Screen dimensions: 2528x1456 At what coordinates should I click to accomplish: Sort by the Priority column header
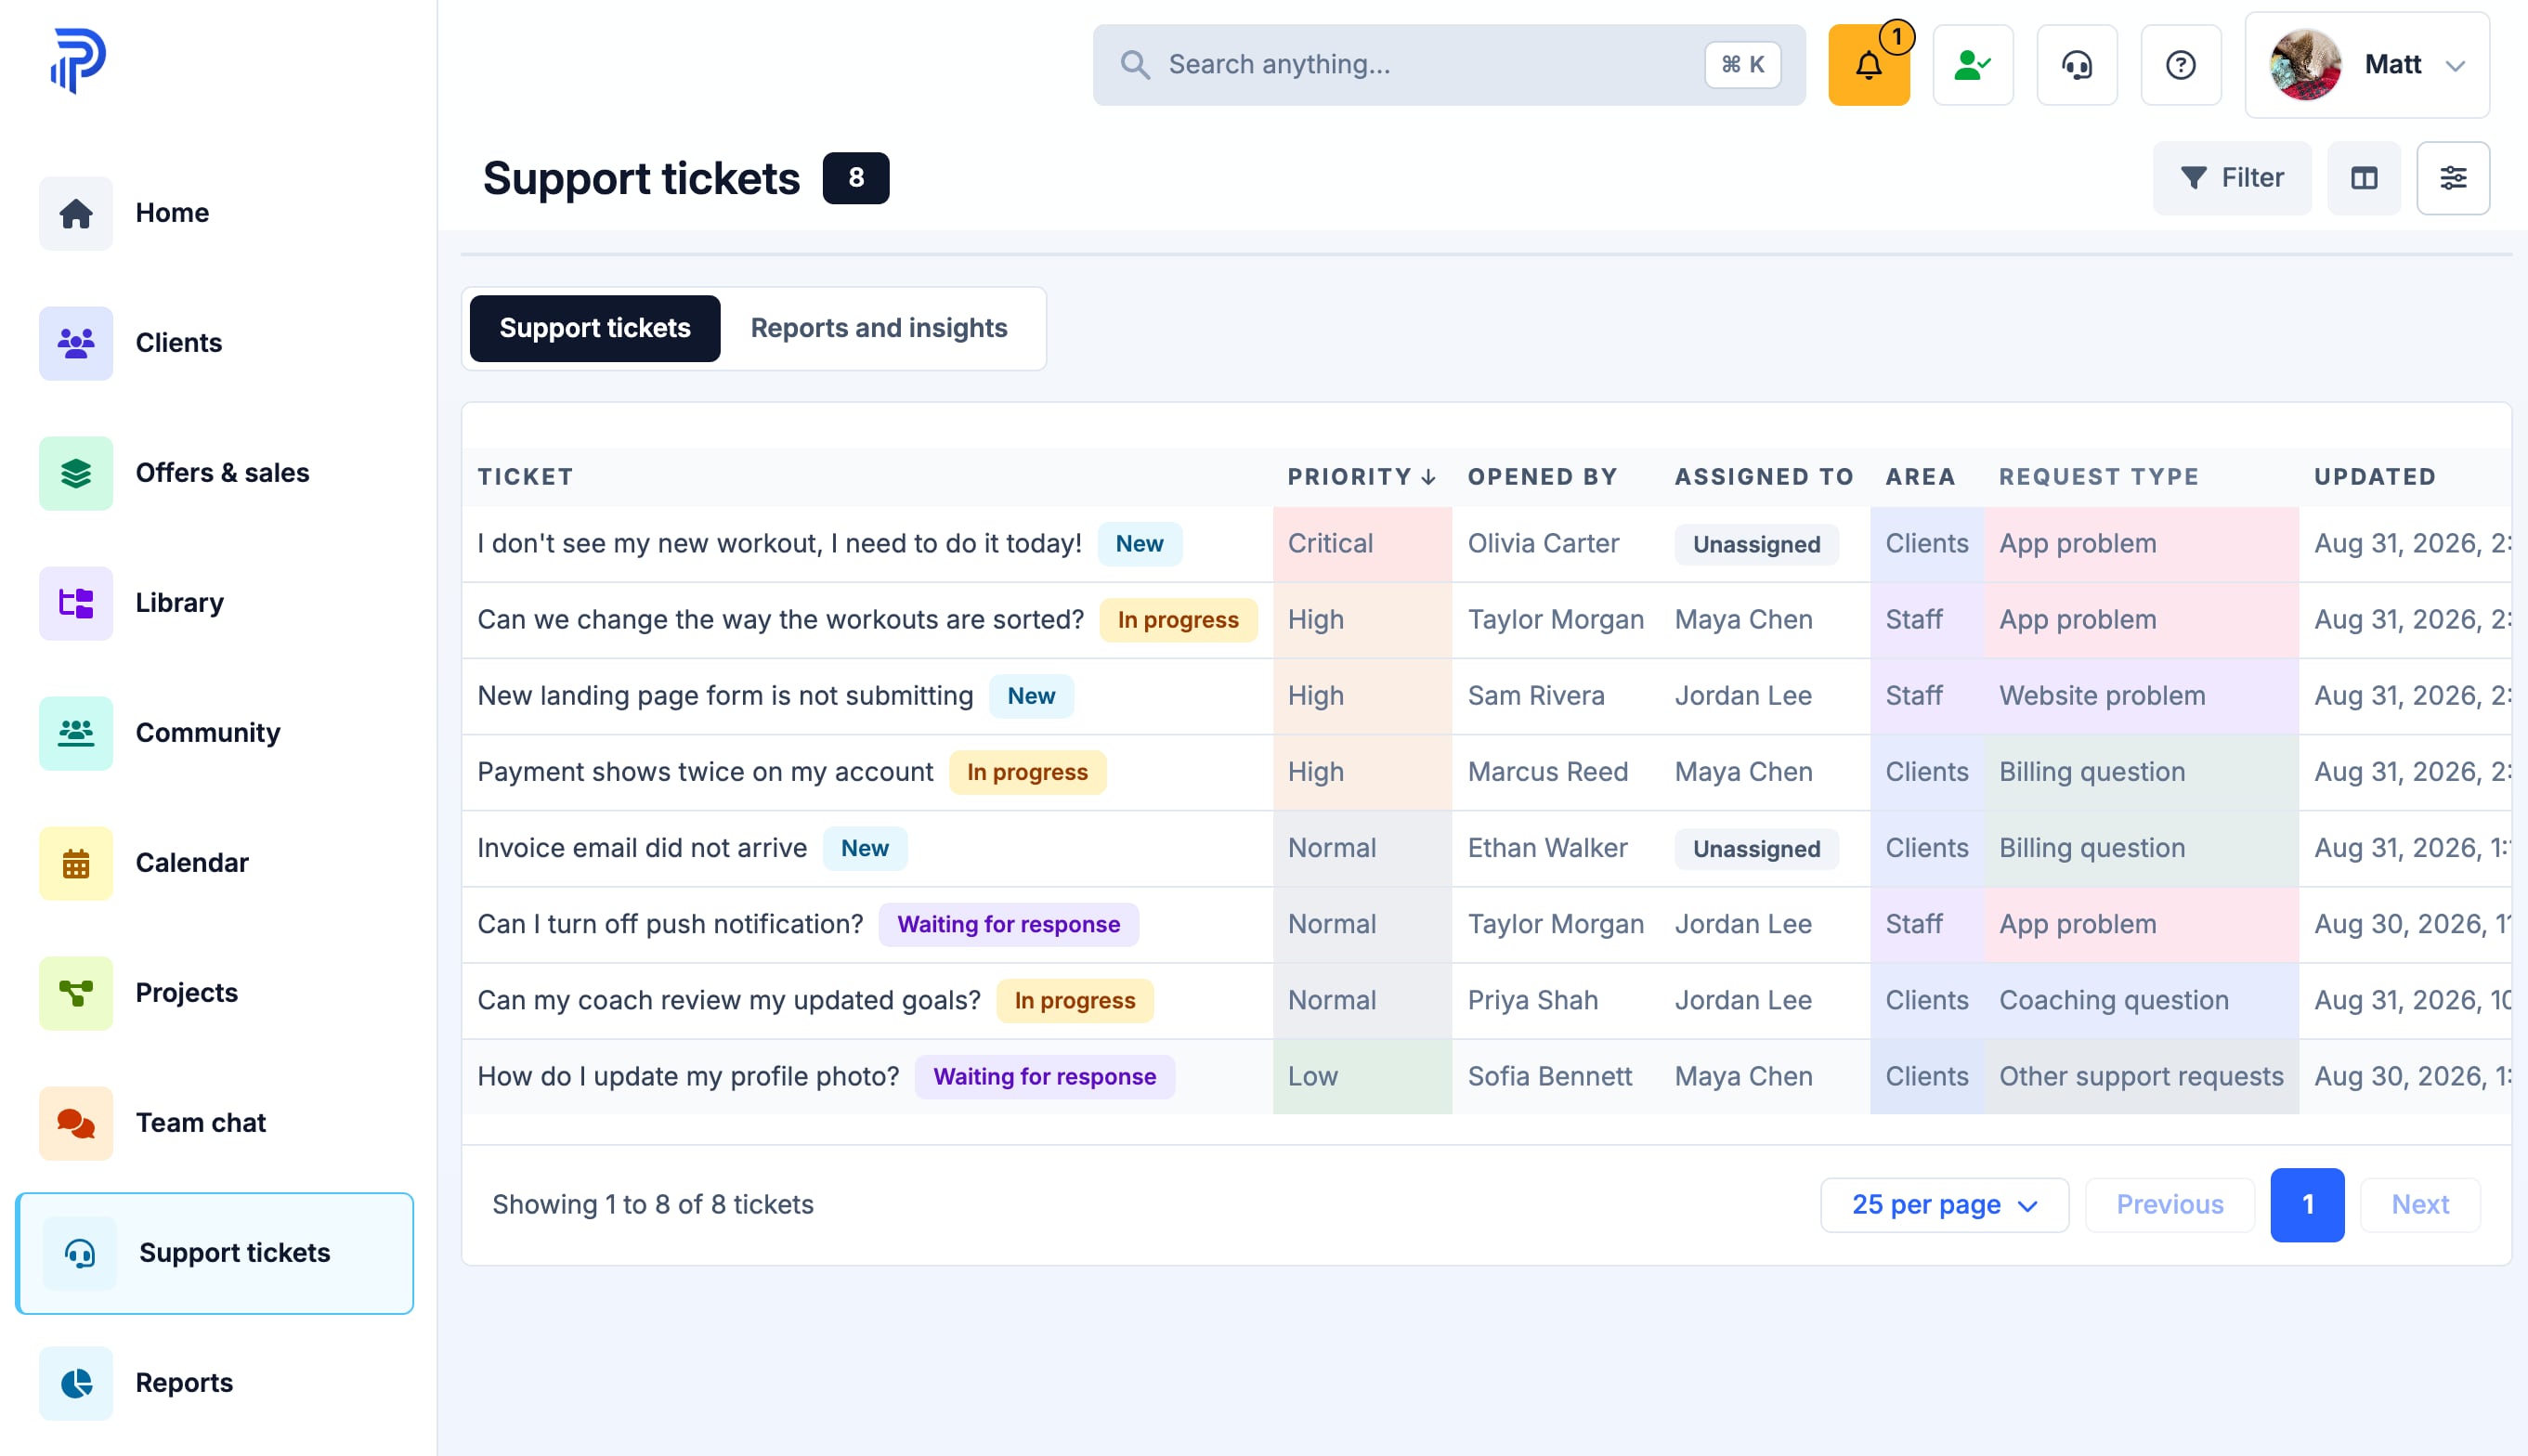point(1361,477)
